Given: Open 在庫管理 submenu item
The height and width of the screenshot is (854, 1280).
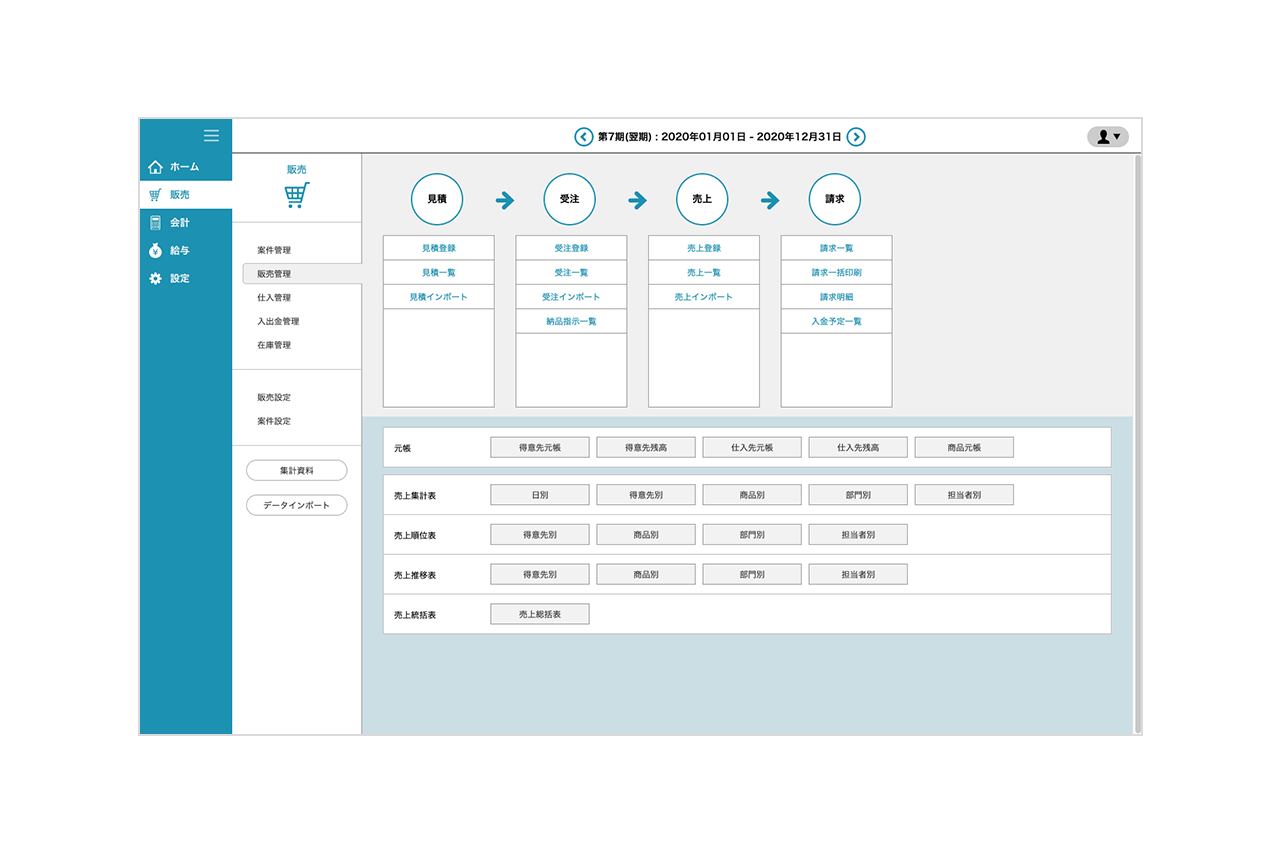Looking at the screenshot, I should coord(274,346).
